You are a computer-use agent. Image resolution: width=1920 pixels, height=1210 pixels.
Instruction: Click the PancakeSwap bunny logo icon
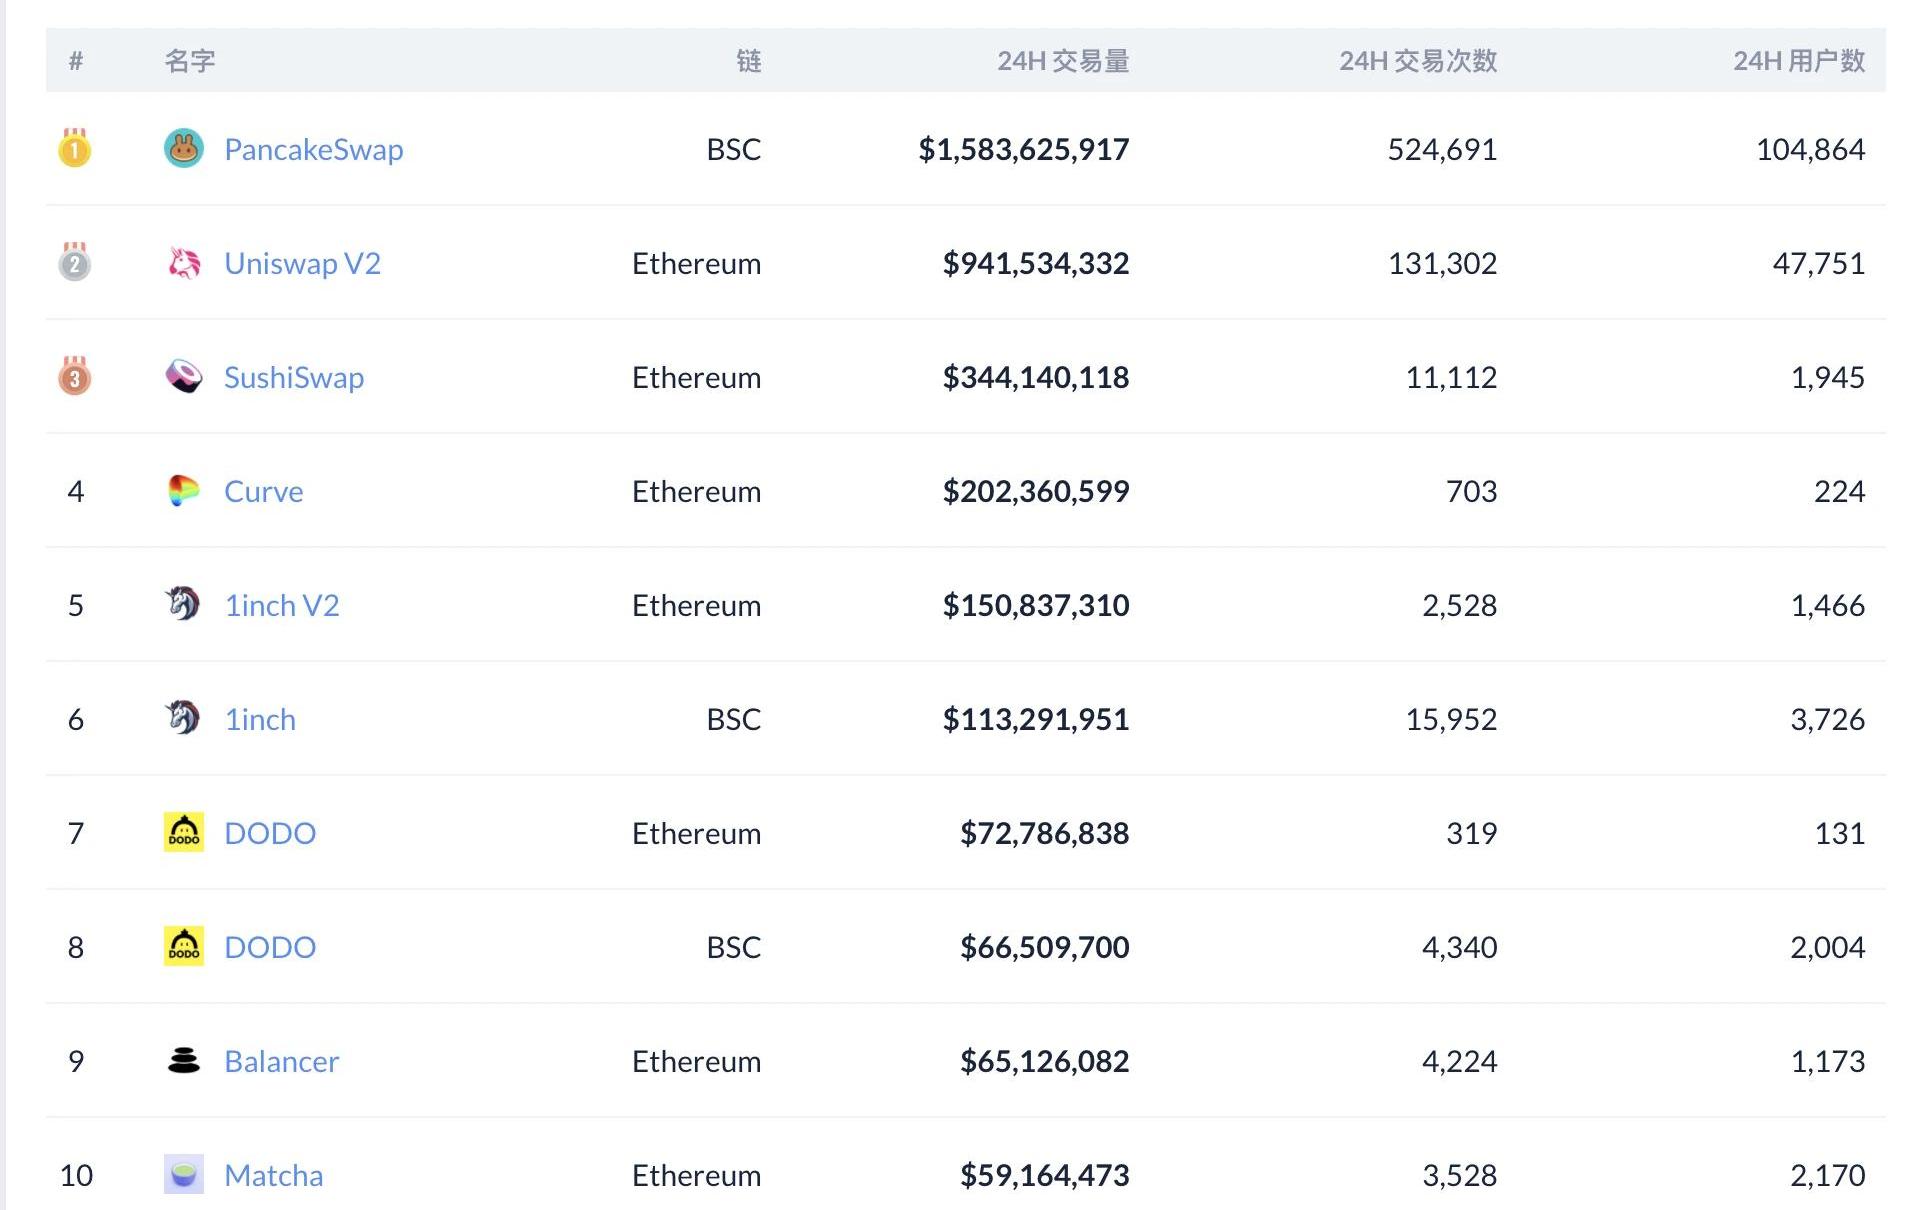pos(184,149)
